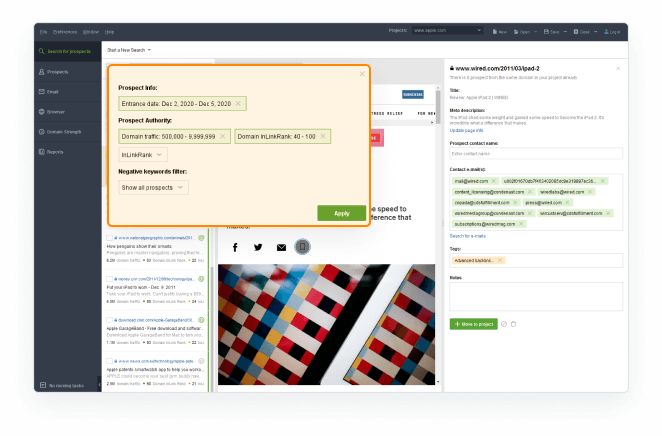Click the prospect list vertical scrollbar
Viewport: 662px width, 436px height.
pos(212,329)
